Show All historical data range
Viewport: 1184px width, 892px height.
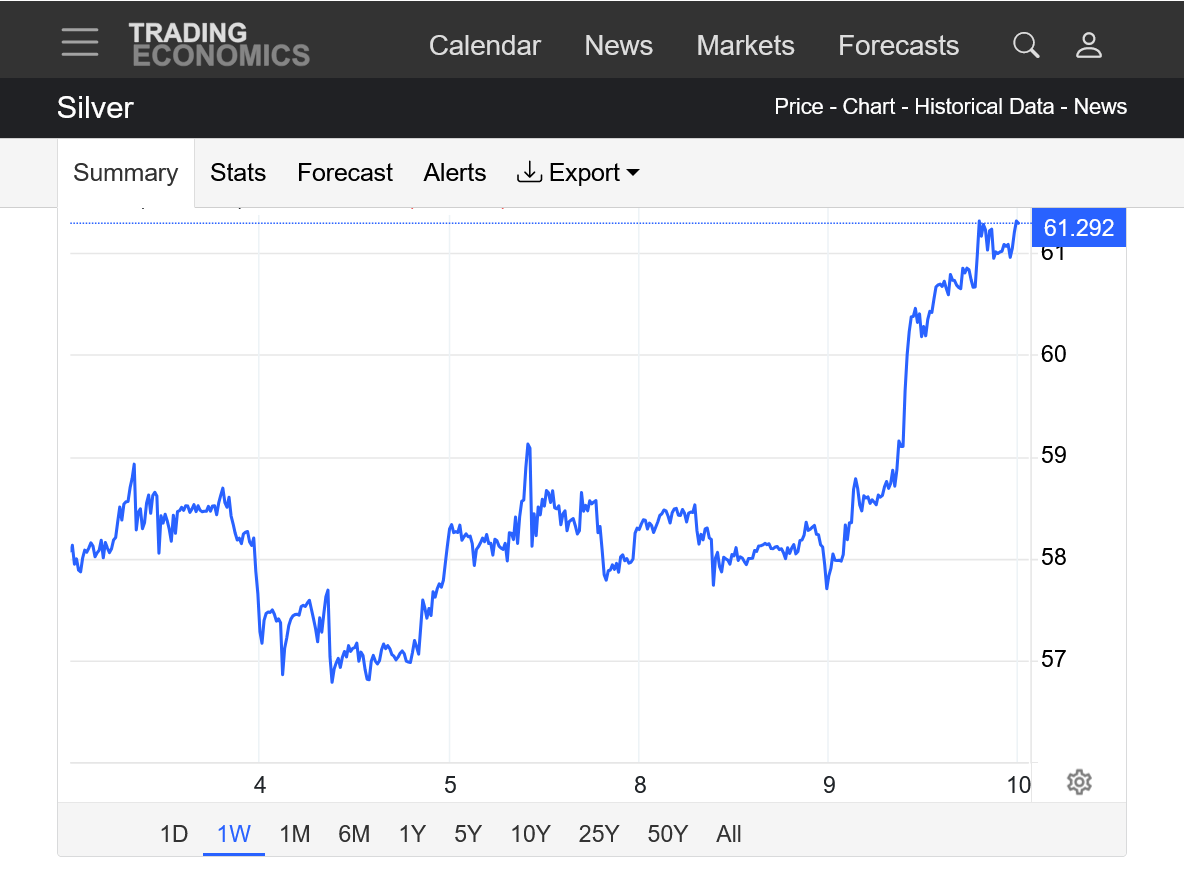click(729, 834)
